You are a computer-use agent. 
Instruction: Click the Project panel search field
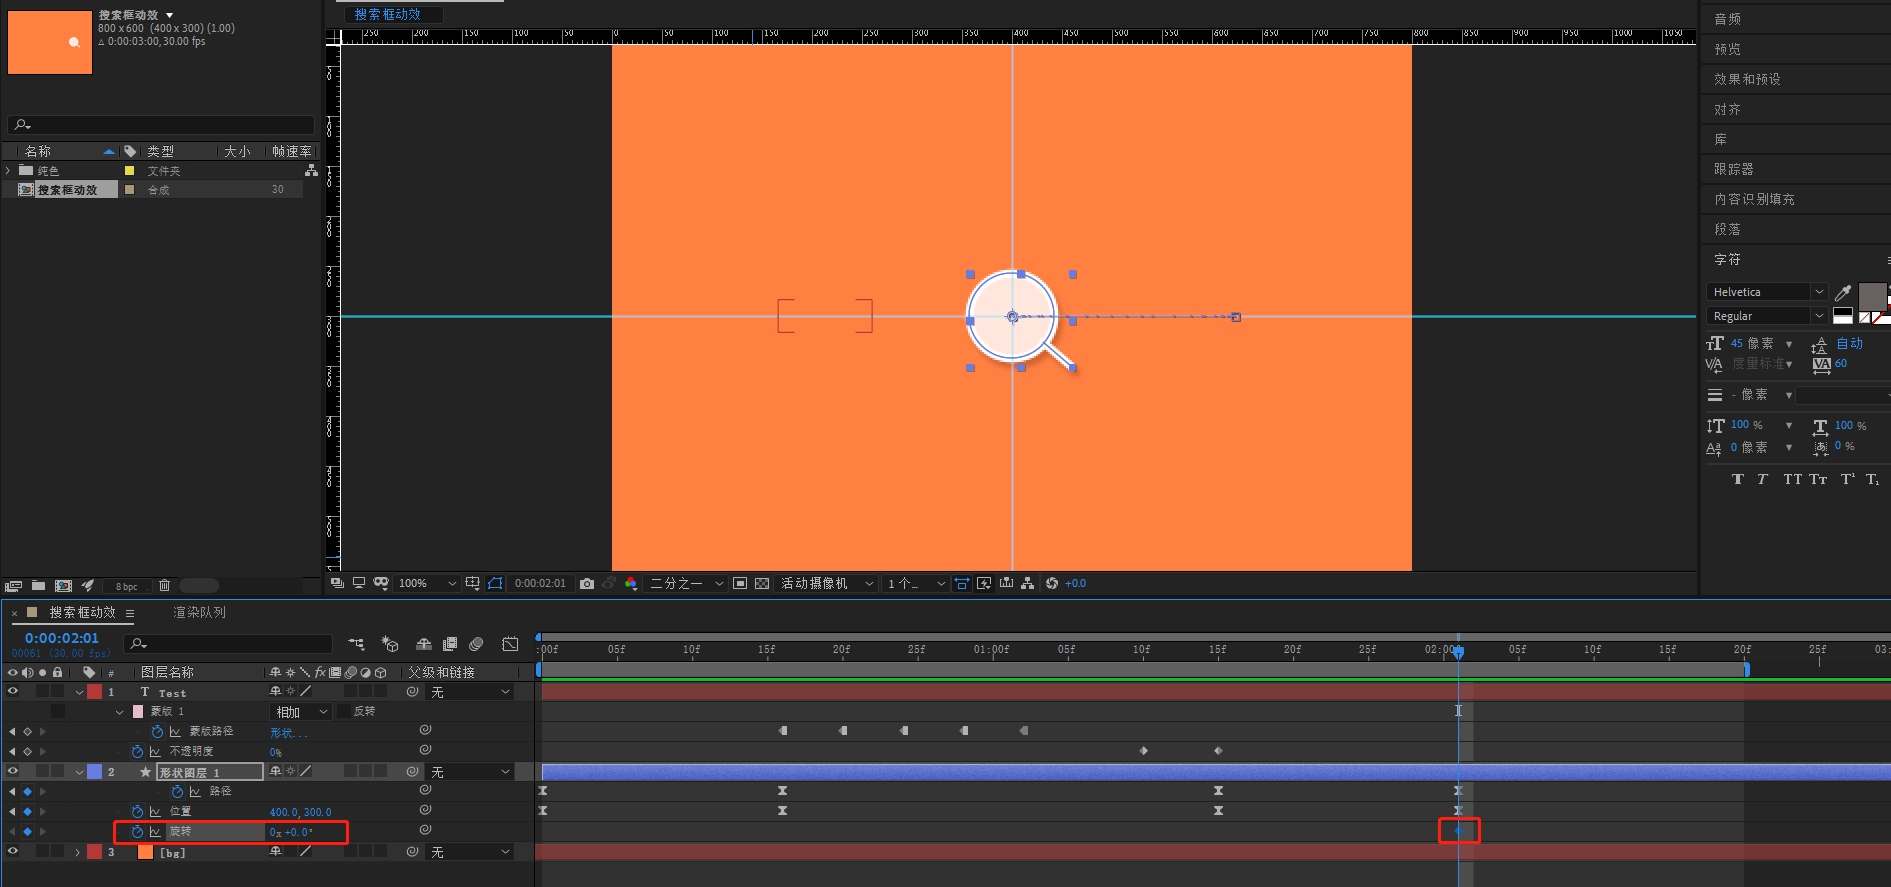tap(161, 125)
